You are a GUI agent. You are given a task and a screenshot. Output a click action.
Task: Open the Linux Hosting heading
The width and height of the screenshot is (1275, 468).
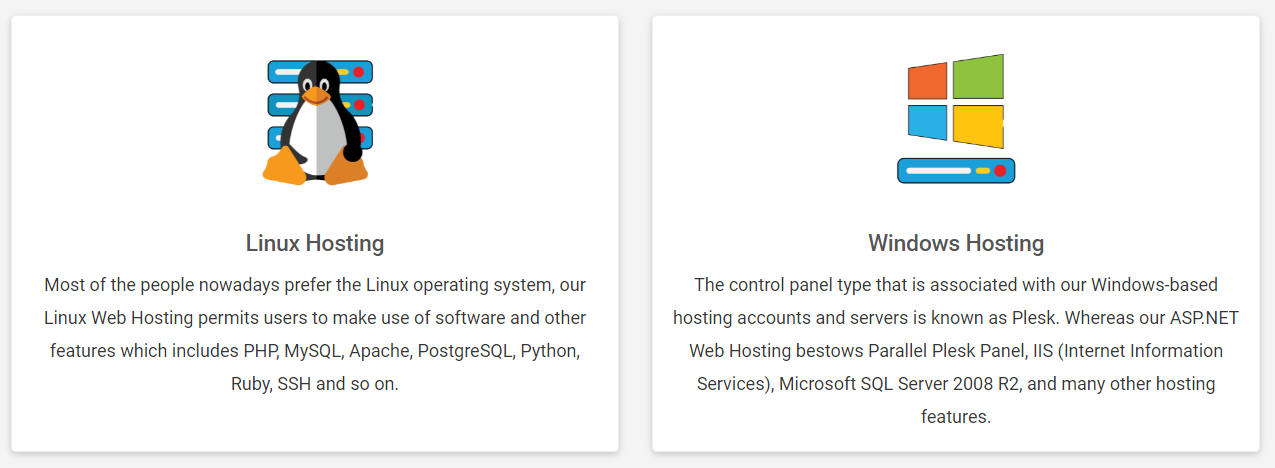pyautogui.click(x=315, y=243)
